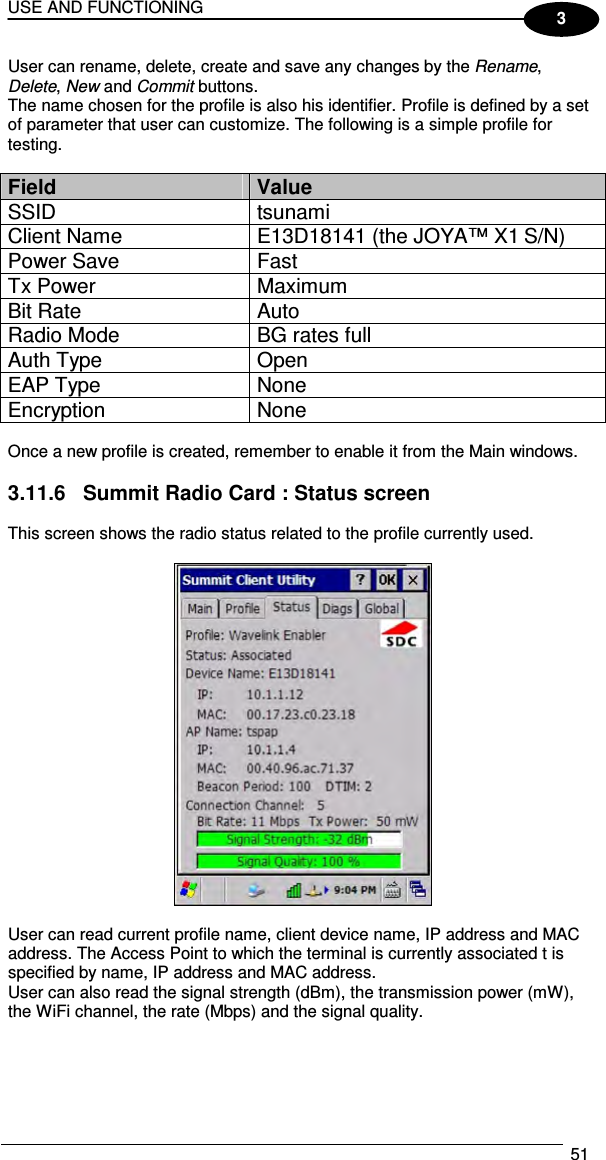Image resolution: width=606 pixels, height=1160 pixels.
Task: Click the 'Bit Rate' table cell
Action: pyautogui.click(x=124, y=311)
